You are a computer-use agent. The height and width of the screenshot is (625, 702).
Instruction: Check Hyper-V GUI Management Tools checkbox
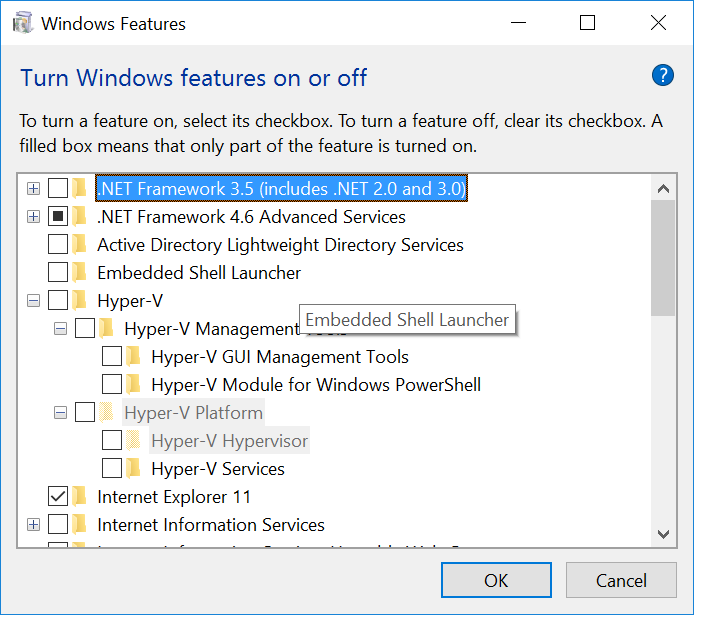click(111, 356)
